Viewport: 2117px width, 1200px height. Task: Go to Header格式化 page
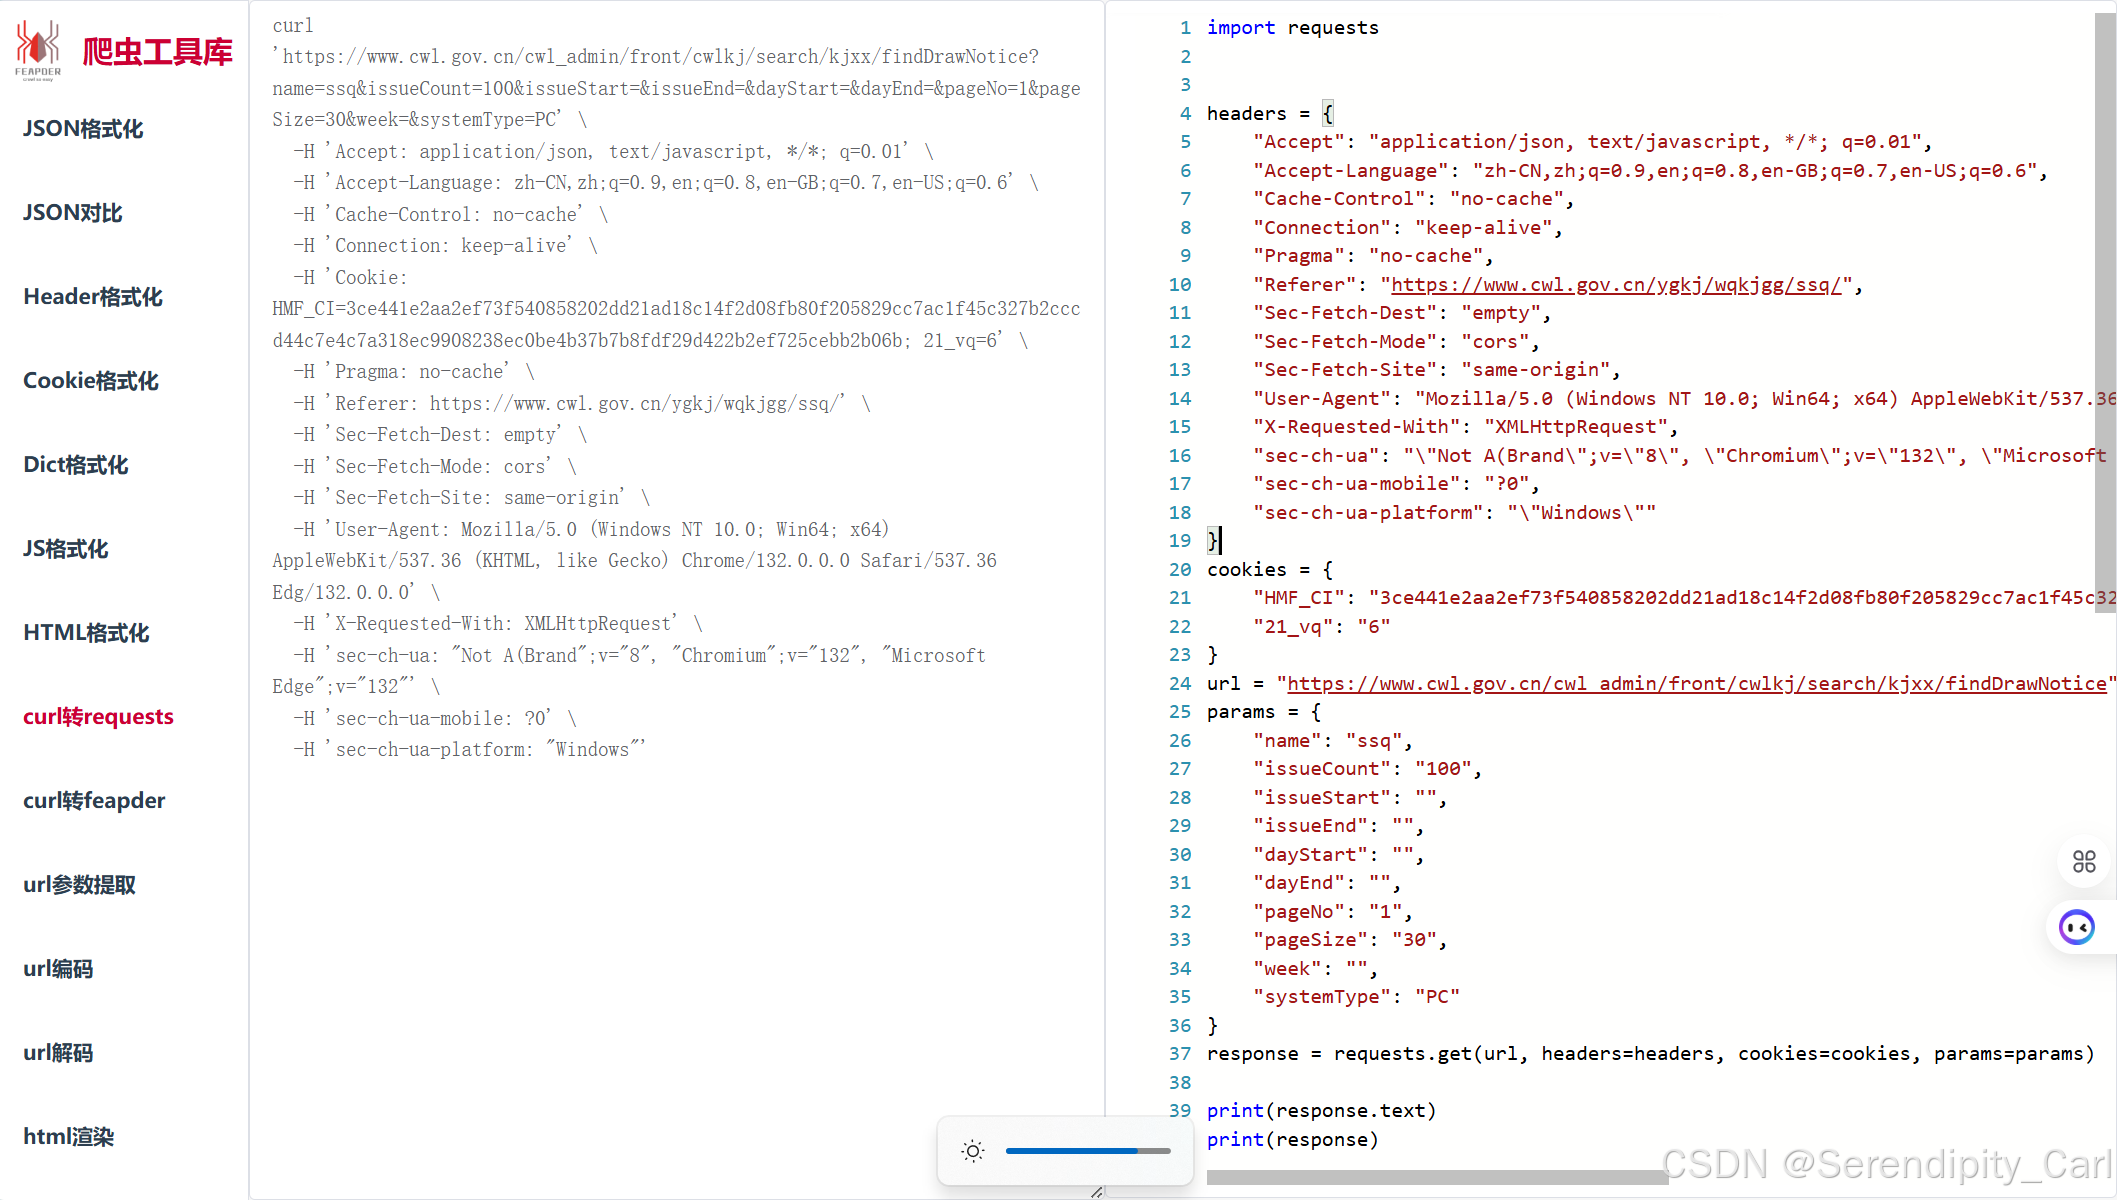click(93, 297)
